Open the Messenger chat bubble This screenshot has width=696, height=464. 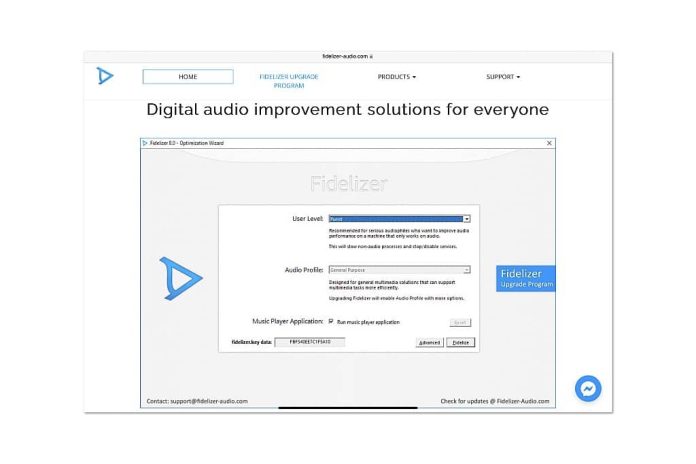(588, 389)
